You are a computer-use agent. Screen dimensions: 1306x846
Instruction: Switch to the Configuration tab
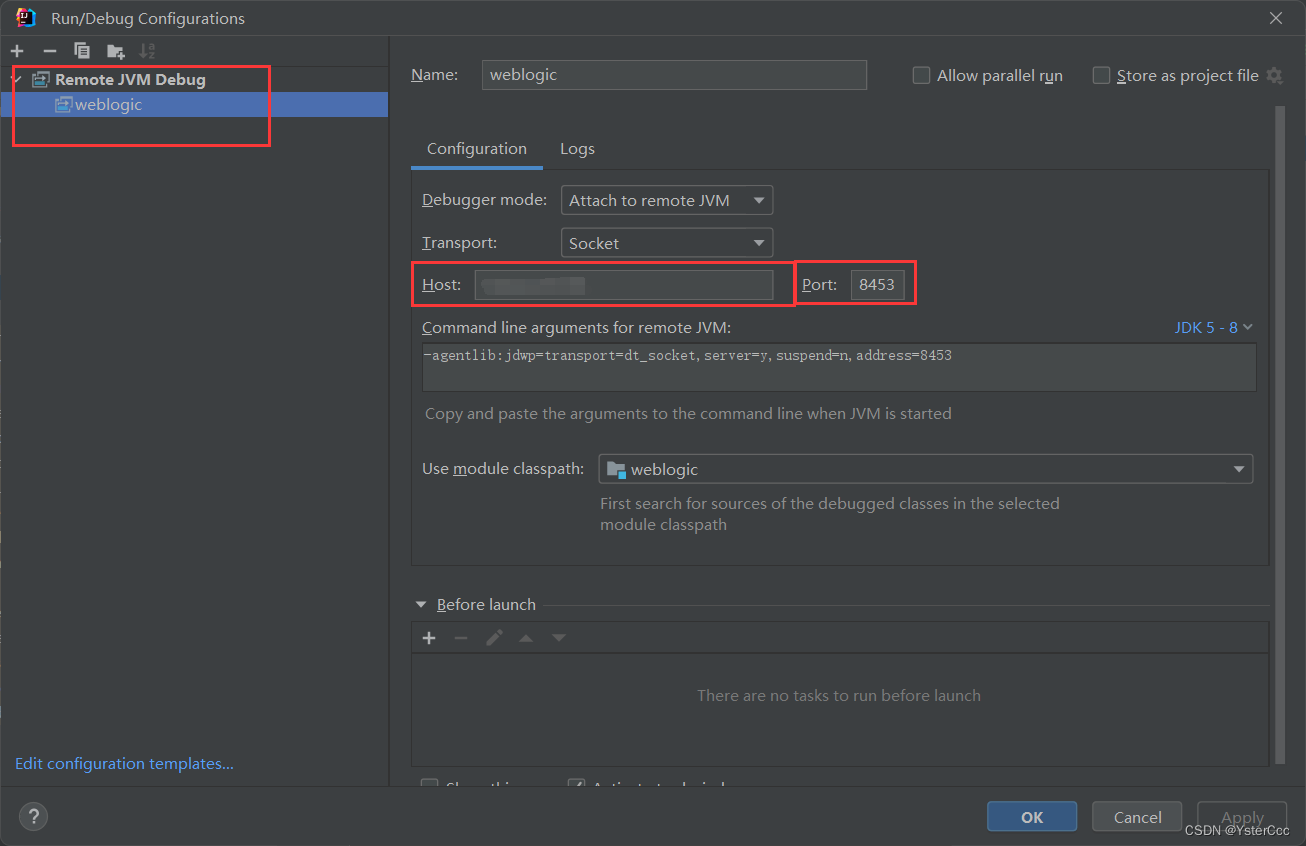(x=477, y=148)
